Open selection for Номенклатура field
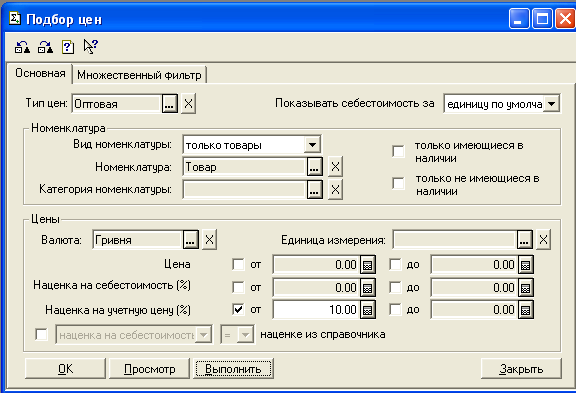 click(314, 167)
